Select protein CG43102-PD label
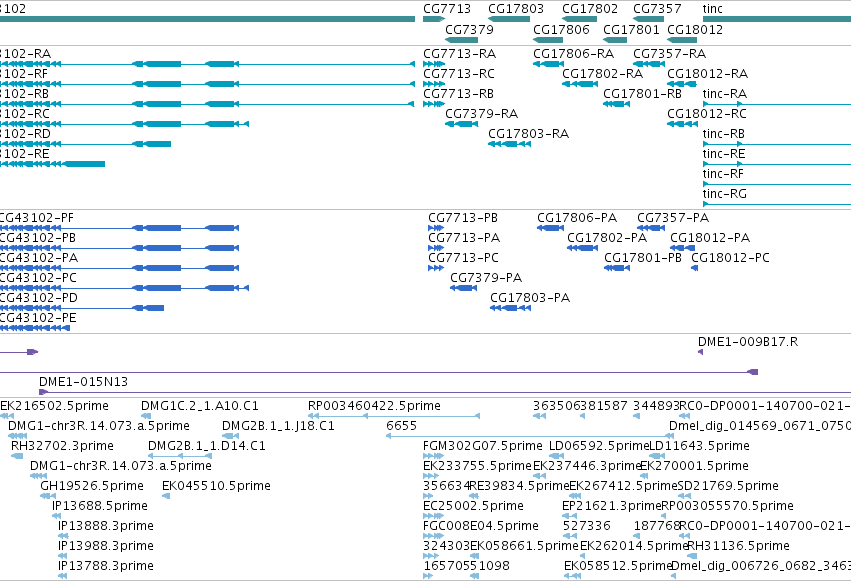 coord(38,298)
